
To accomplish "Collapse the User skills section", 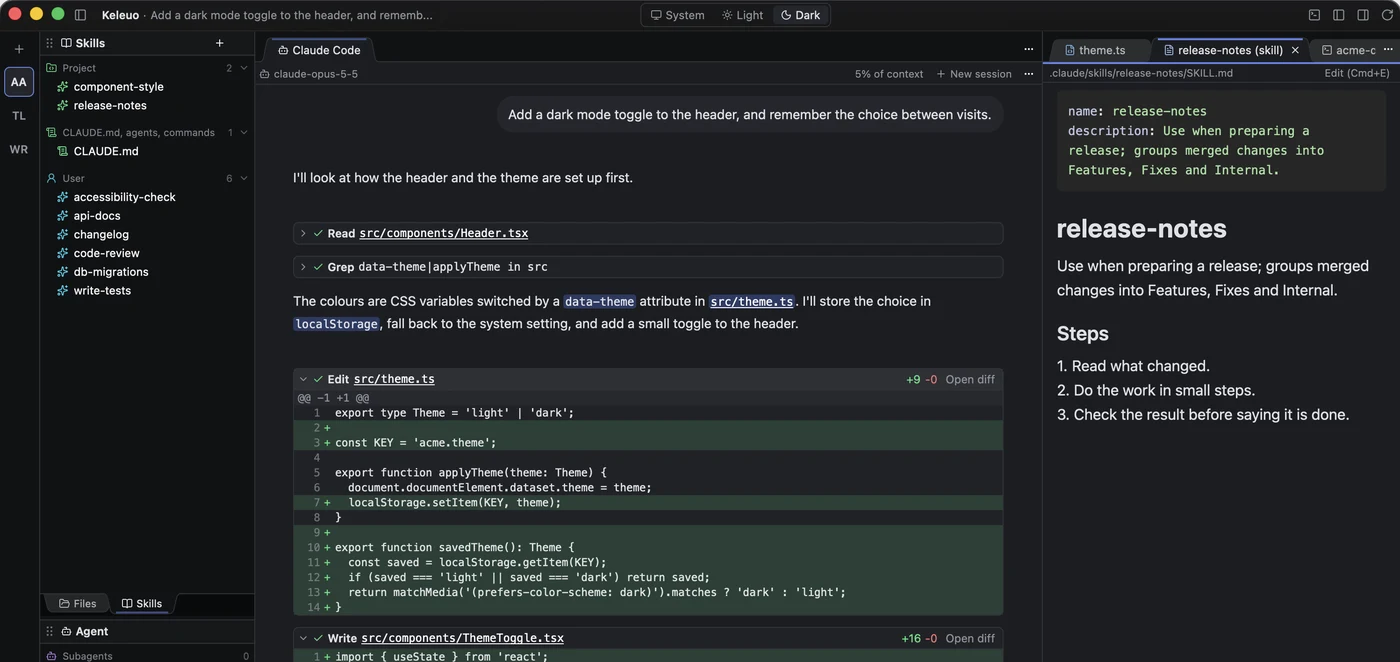I will [x=244, y=178].
